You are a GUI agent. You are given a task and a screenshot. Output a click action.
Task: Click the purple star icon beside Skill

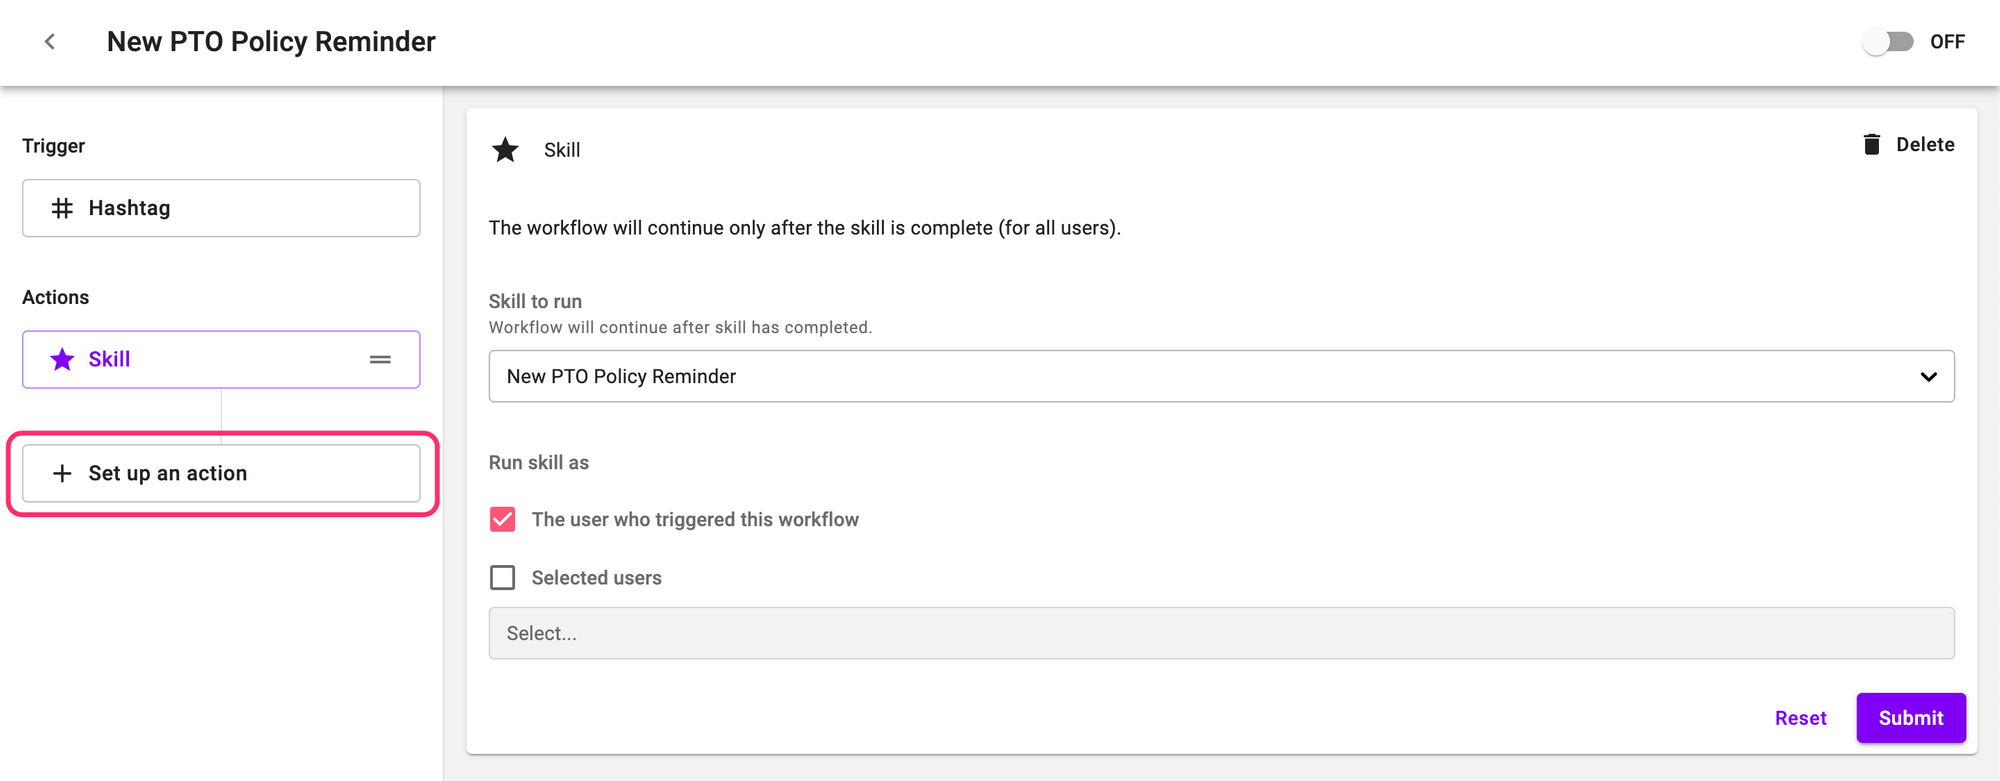(x=62, y=359)
